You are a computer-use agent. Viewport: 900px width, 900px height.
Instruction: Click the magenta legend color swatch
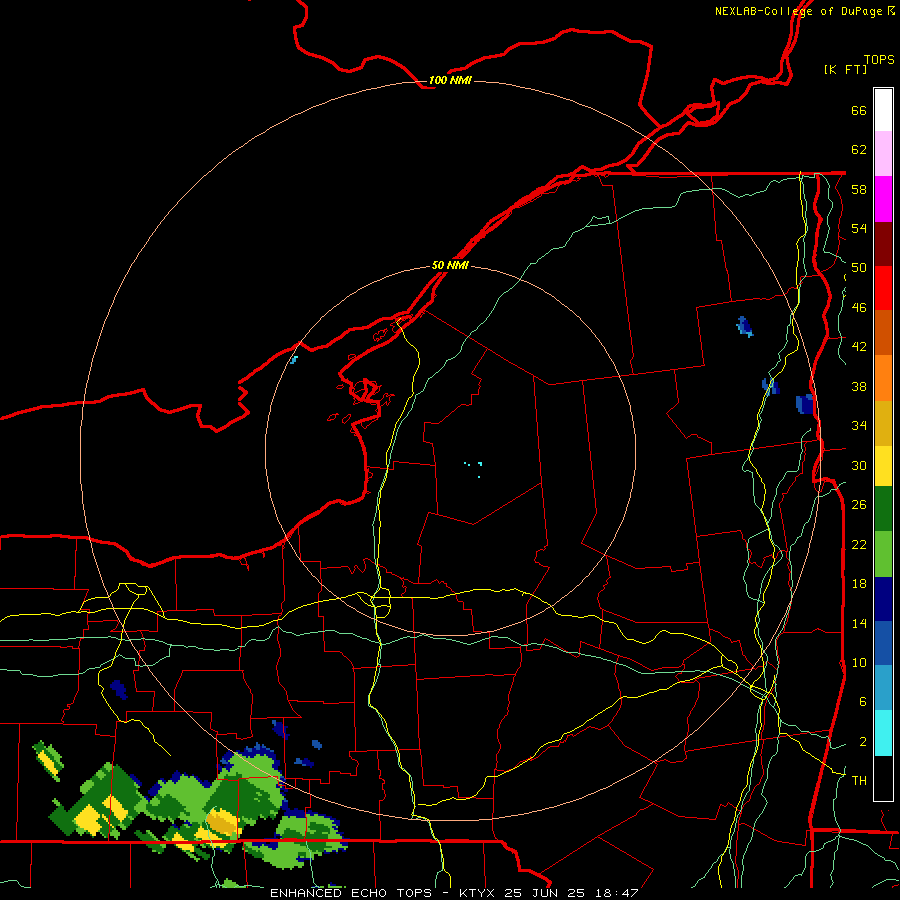tap(883, 199)
